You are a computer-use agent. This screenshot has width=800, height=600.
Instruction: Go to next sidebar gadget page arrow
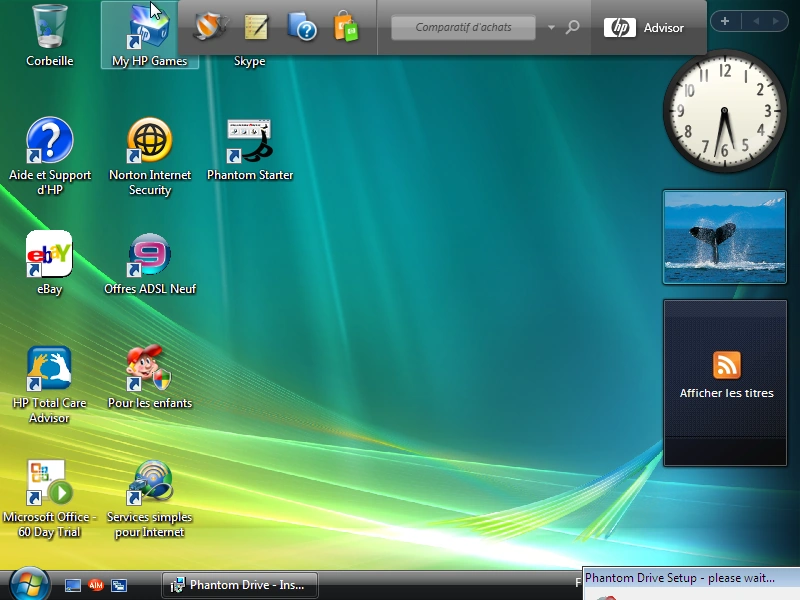pyautogui.click(x=776, y=21)
